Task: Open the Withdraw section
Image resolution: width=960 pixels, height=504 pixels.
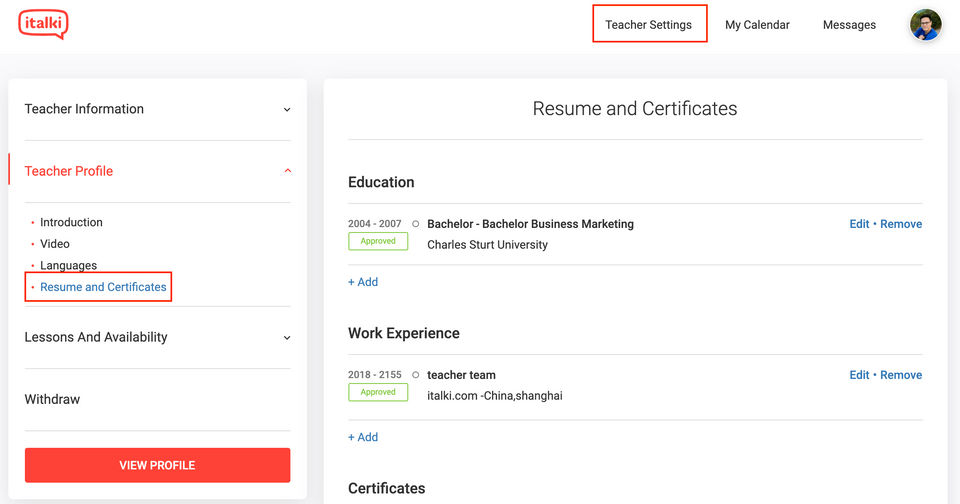Action: point(52,399)
